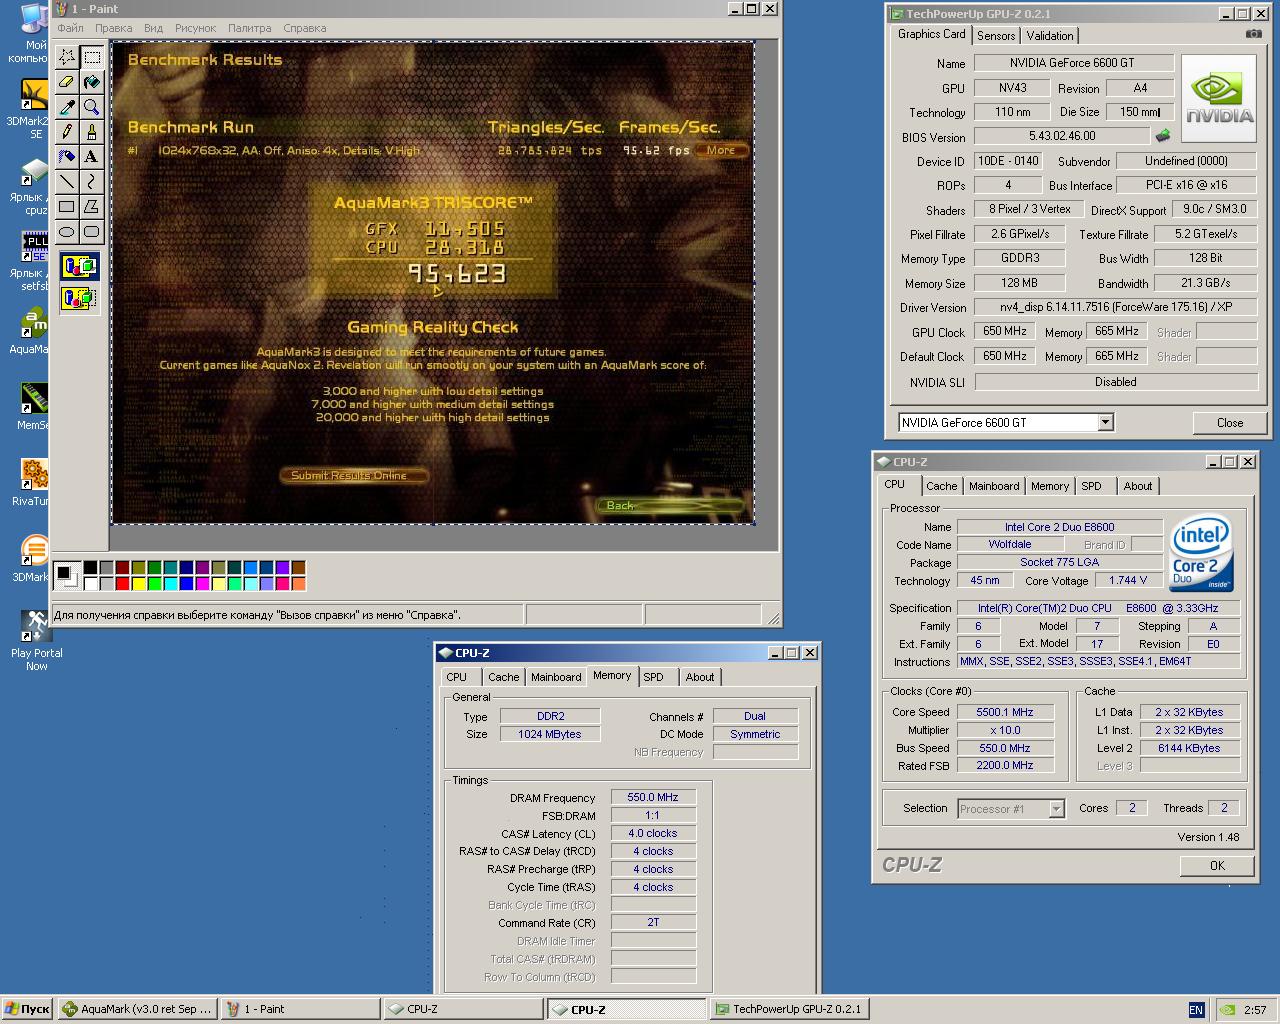Click the EN language indicator in tray
1280x1024 pixels.
pyautogui.click(x=1196, y=1010)
